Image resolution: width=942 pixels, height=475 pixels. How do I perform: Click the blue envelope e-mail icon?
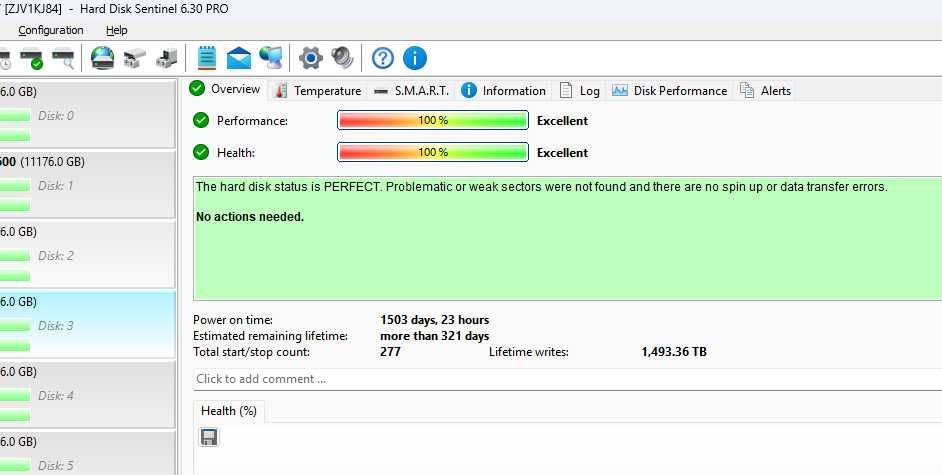(239, 58)
